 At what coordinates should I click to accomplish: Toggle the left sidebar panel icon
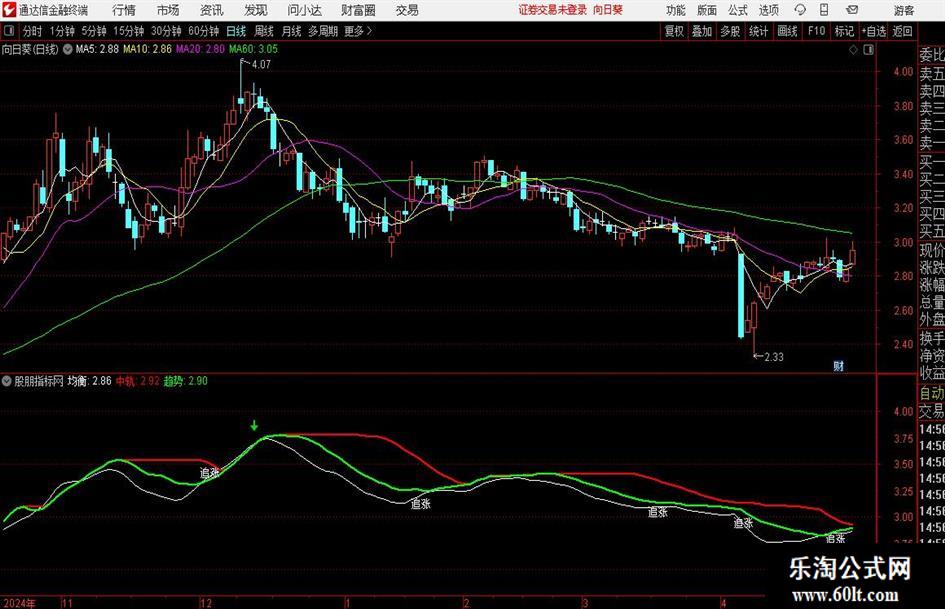click(8, 31)
